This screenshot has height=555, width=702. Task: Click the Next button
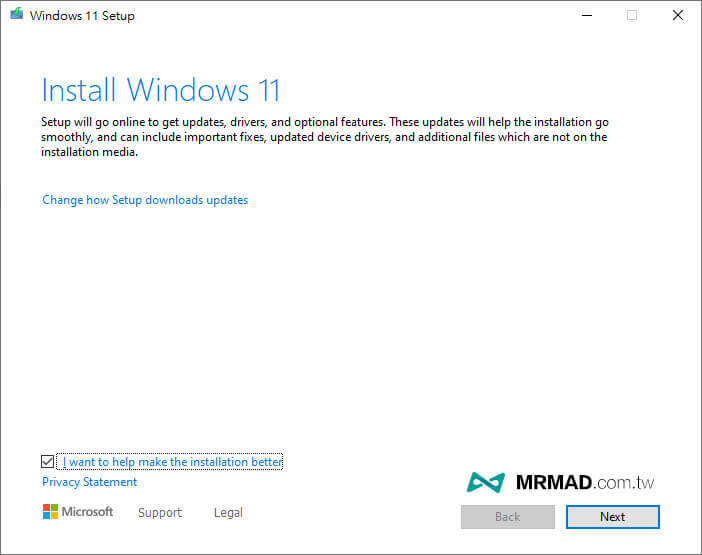pyautogui.click(x=612, y=517)
